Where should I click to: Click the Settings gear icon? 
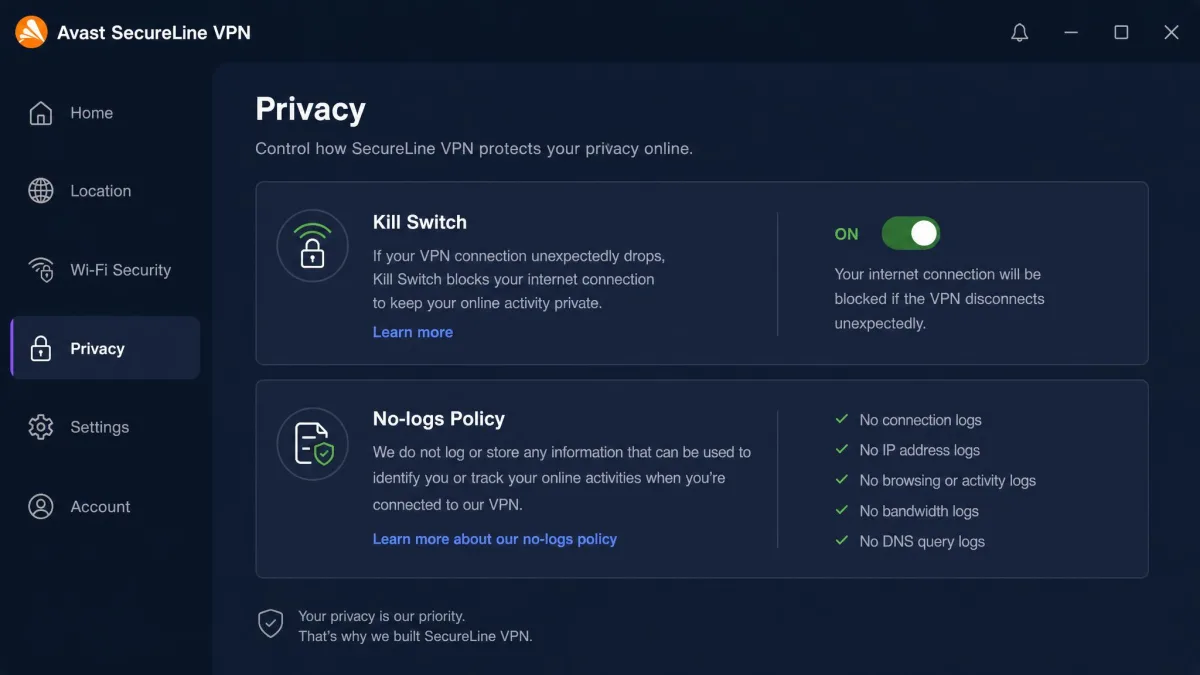41,427
